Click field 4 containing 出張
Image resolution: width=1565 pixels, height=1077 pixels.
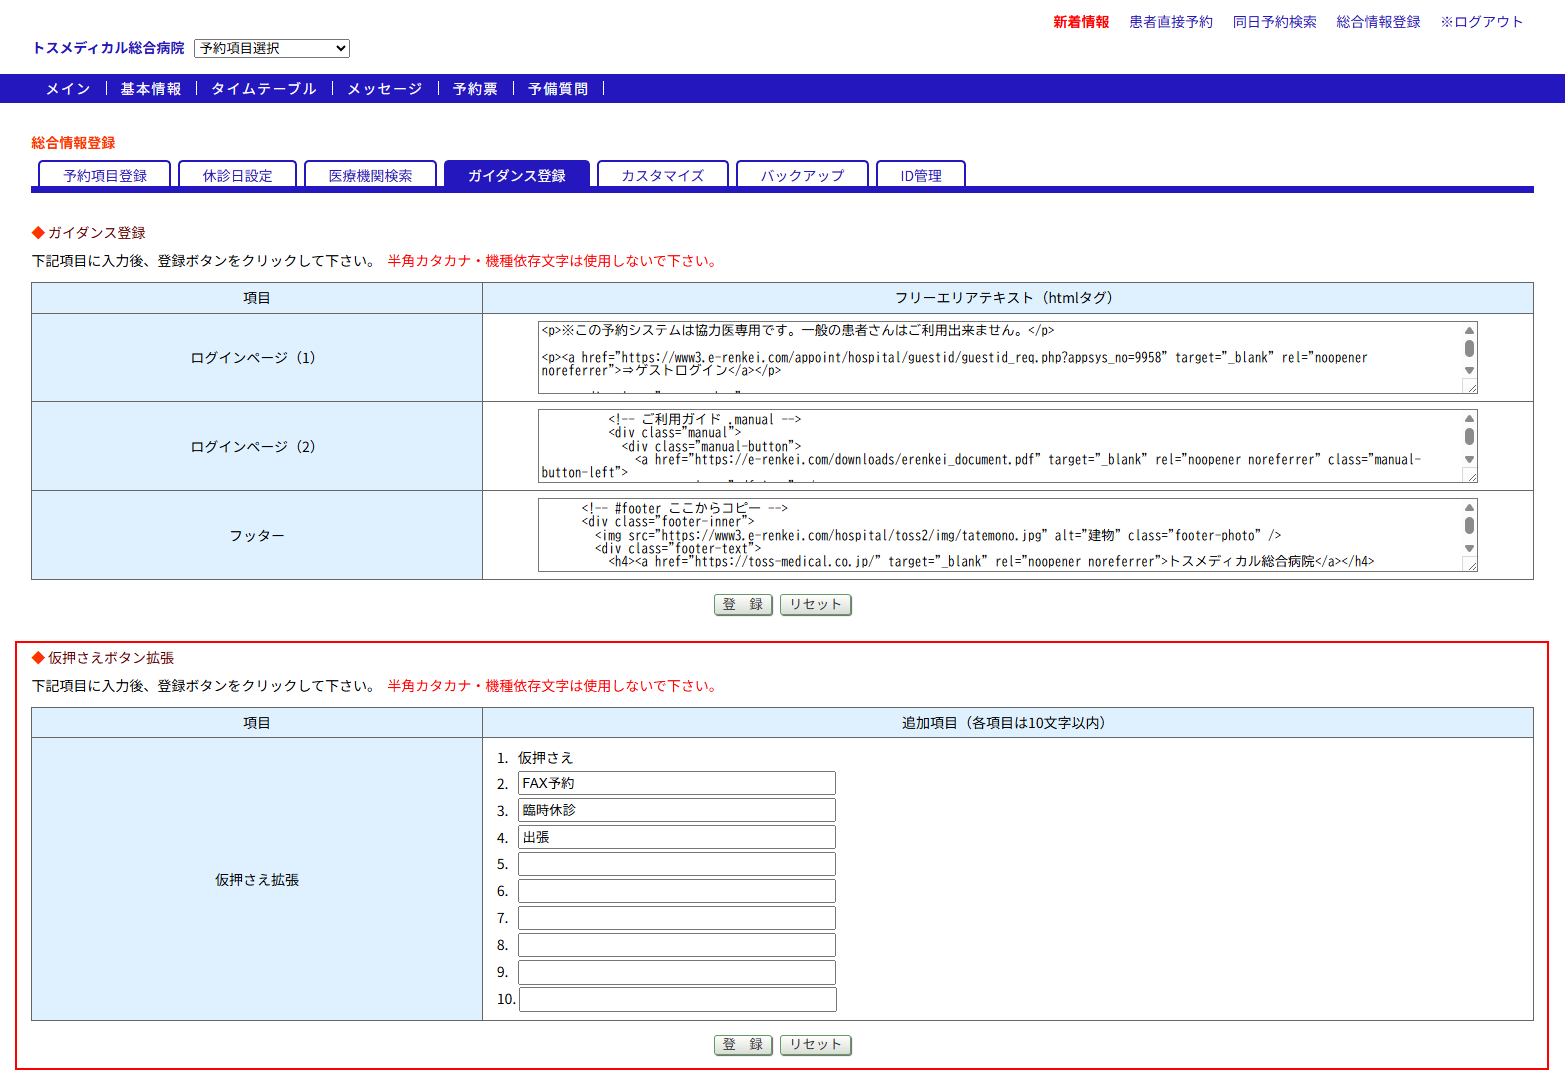click(677, 837)
